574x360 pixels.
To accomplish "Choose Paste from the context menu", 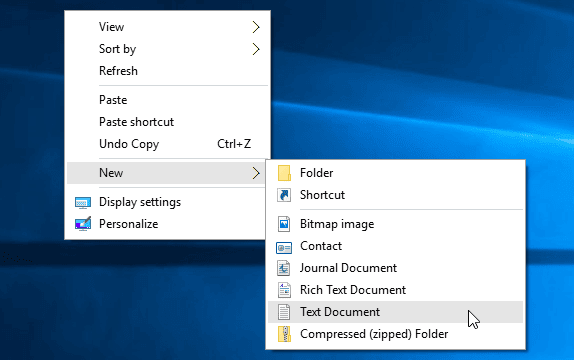I will [168, 100].
